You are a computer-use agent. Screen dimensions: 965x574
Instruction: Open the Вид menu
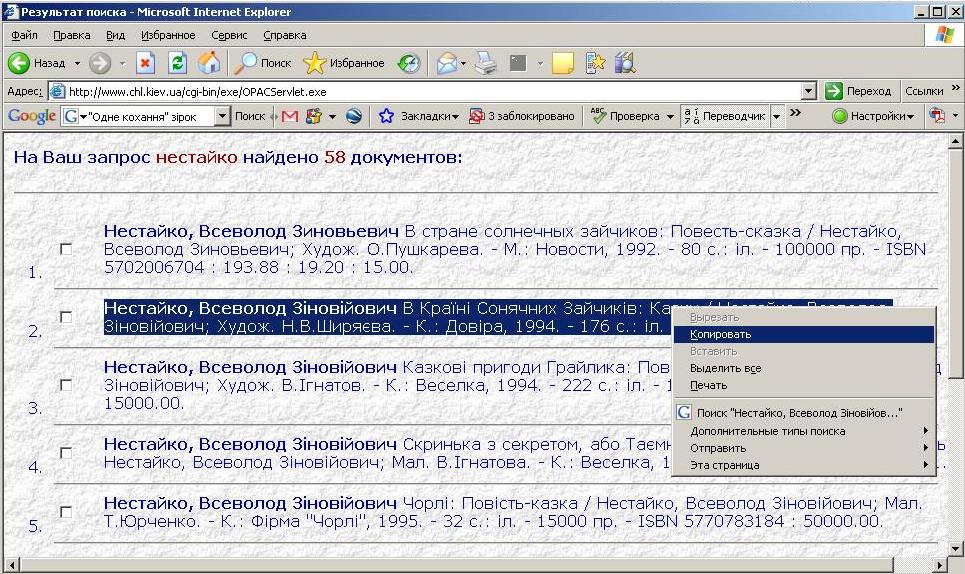click(115, 35)
